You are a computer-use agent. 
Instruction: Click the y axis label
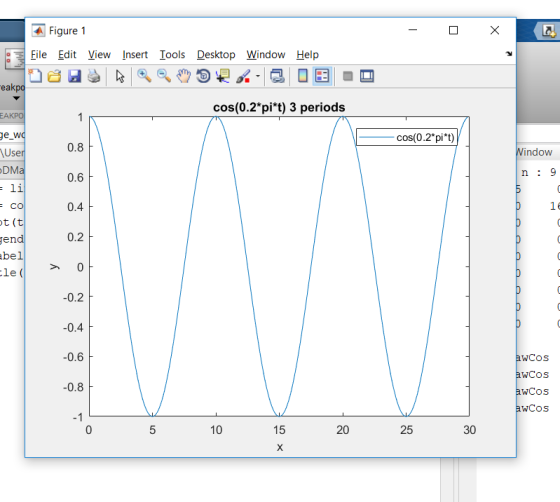[x=54, y=267]
